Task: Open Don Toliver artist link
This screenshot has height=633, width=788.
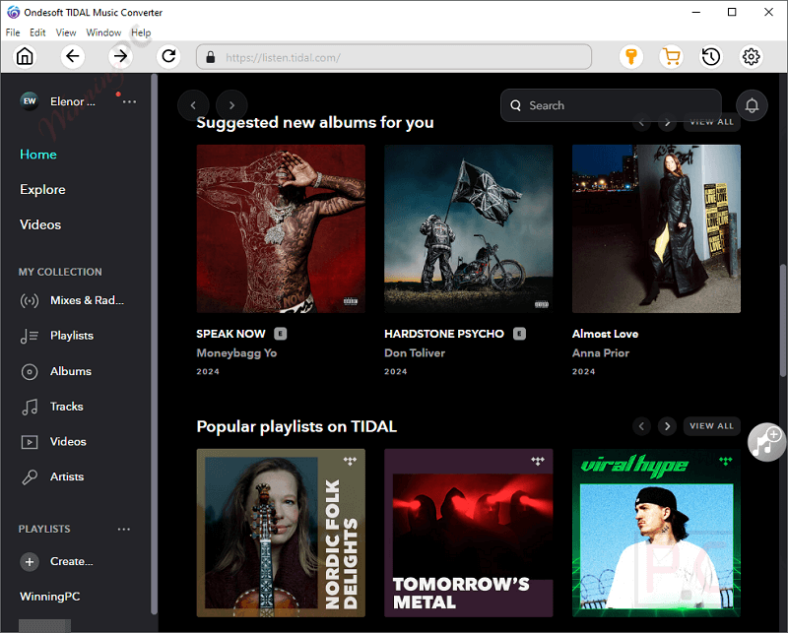Action: [x=415, y=353]
